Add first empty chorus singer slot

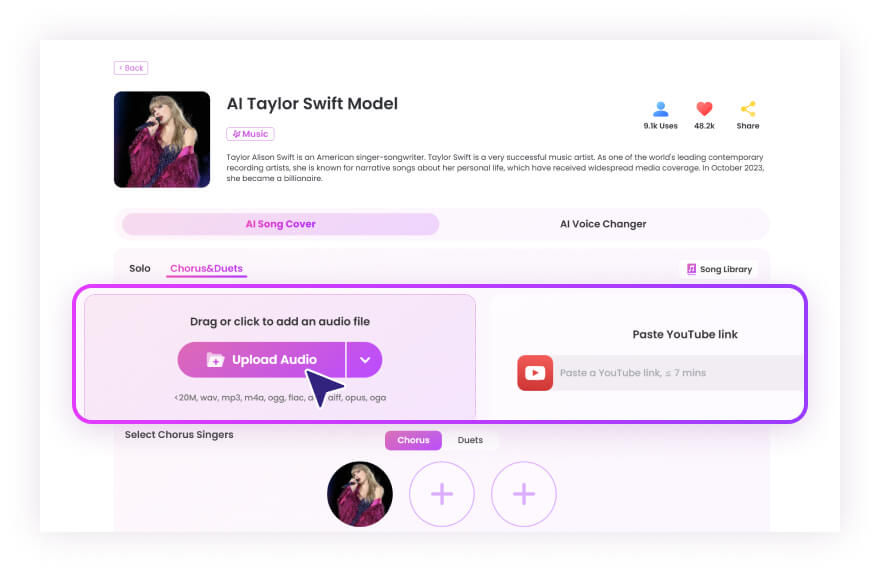442,494
